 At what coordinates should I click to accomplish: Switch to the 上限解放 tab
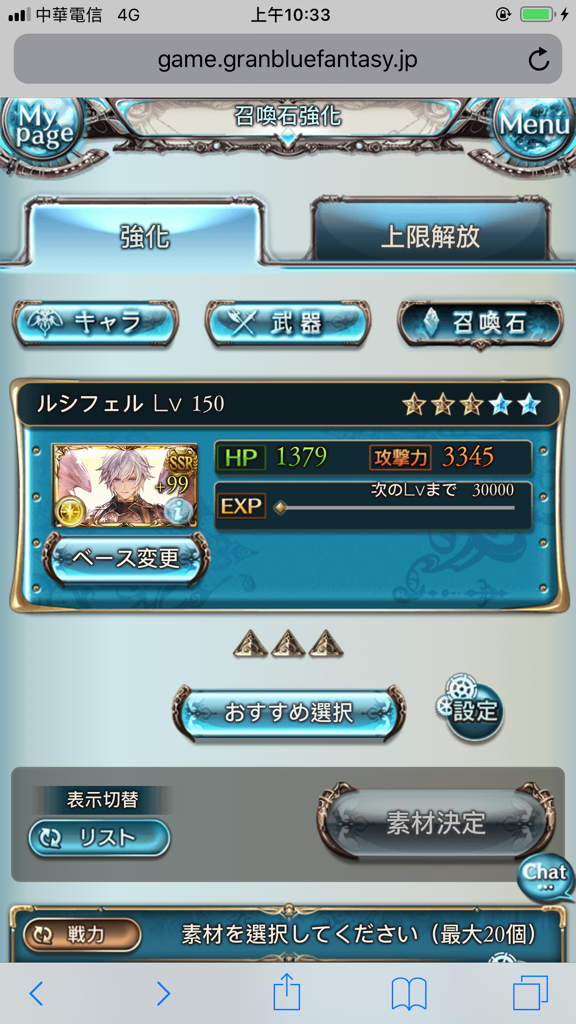point(430,236)
